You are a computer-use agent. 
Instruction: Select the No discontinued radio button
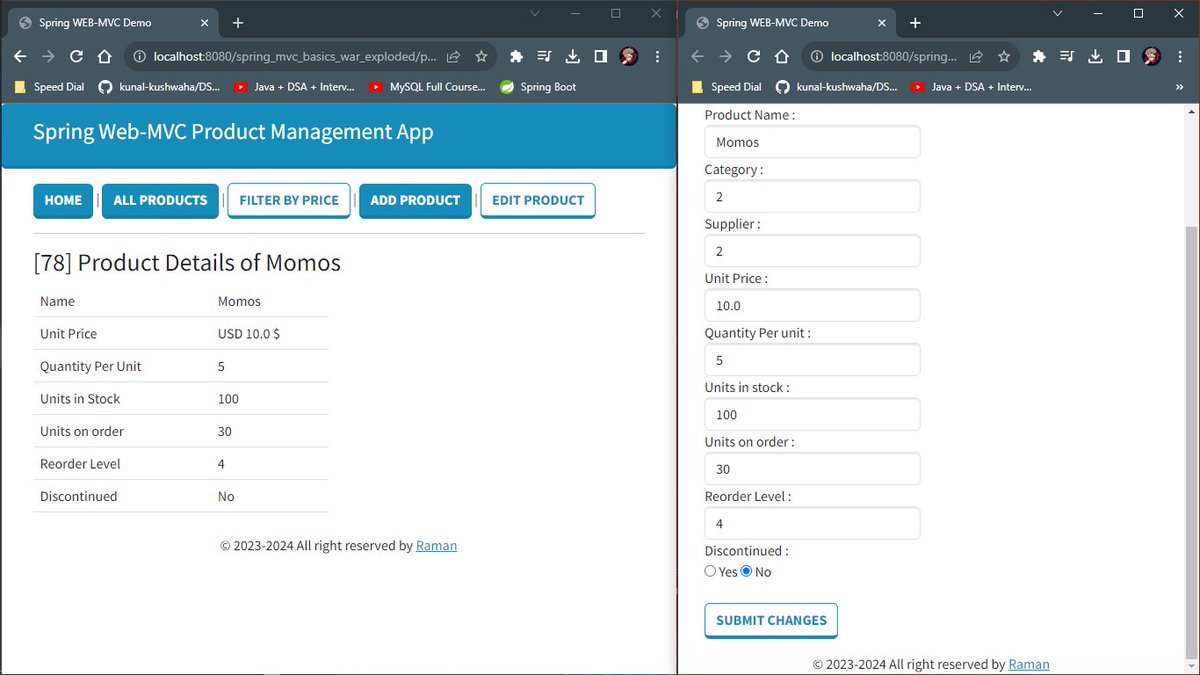tap(744, 571)
